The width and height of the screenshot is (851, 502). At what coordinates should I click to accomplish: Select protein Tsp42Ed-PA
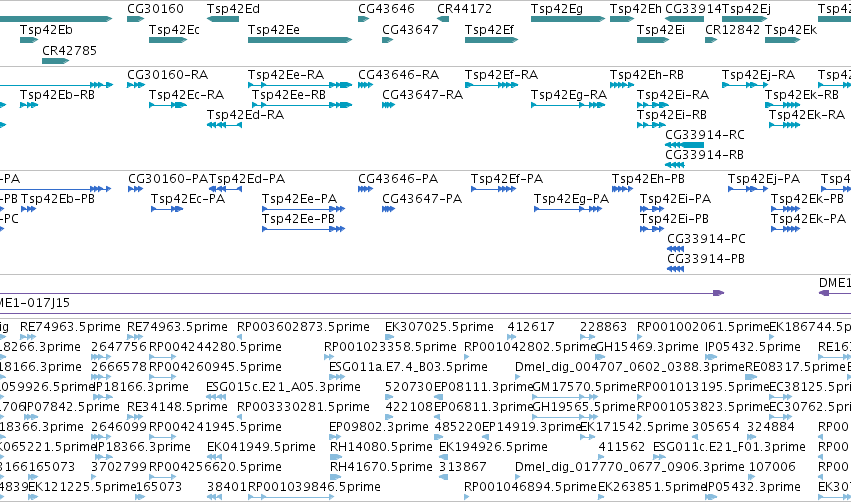[x=247, y=179]
